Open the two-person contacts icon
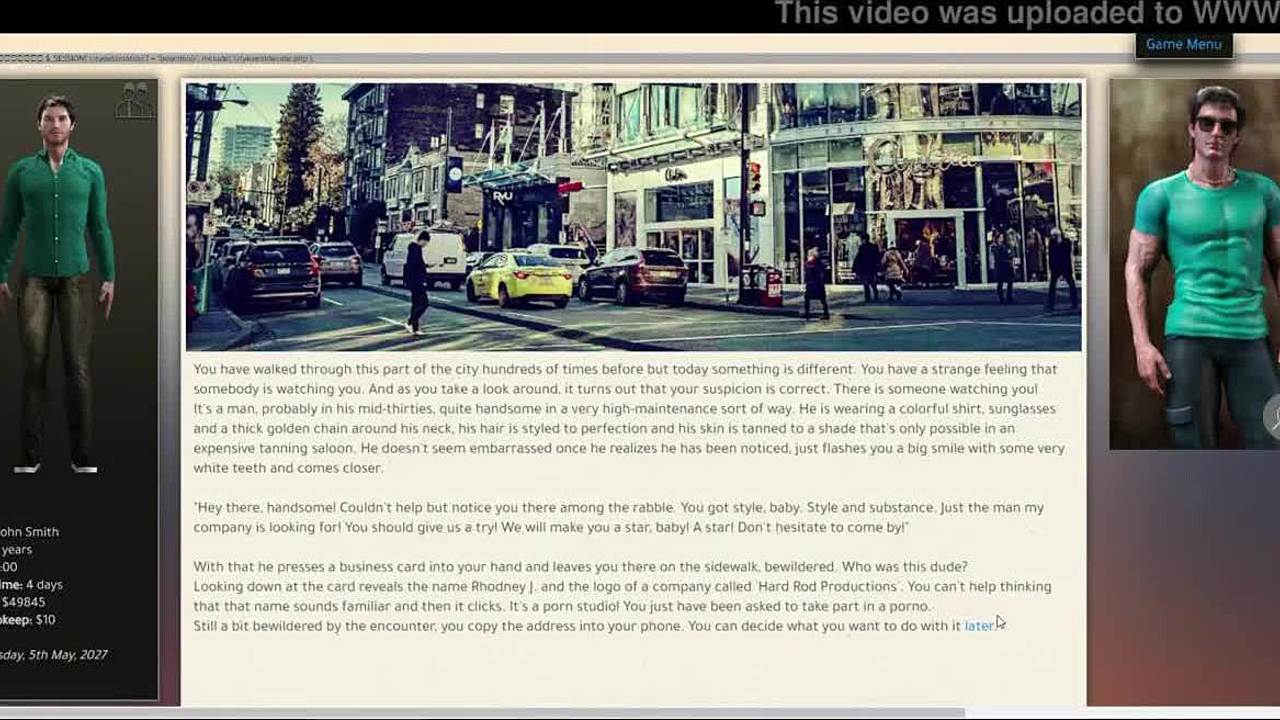This screenshot has height=720, width=1280. 134,100
